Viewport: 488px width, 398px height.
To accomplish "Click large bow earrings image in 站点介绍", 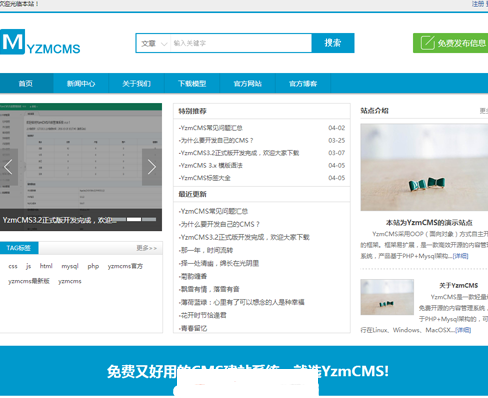I will [424, 167].
